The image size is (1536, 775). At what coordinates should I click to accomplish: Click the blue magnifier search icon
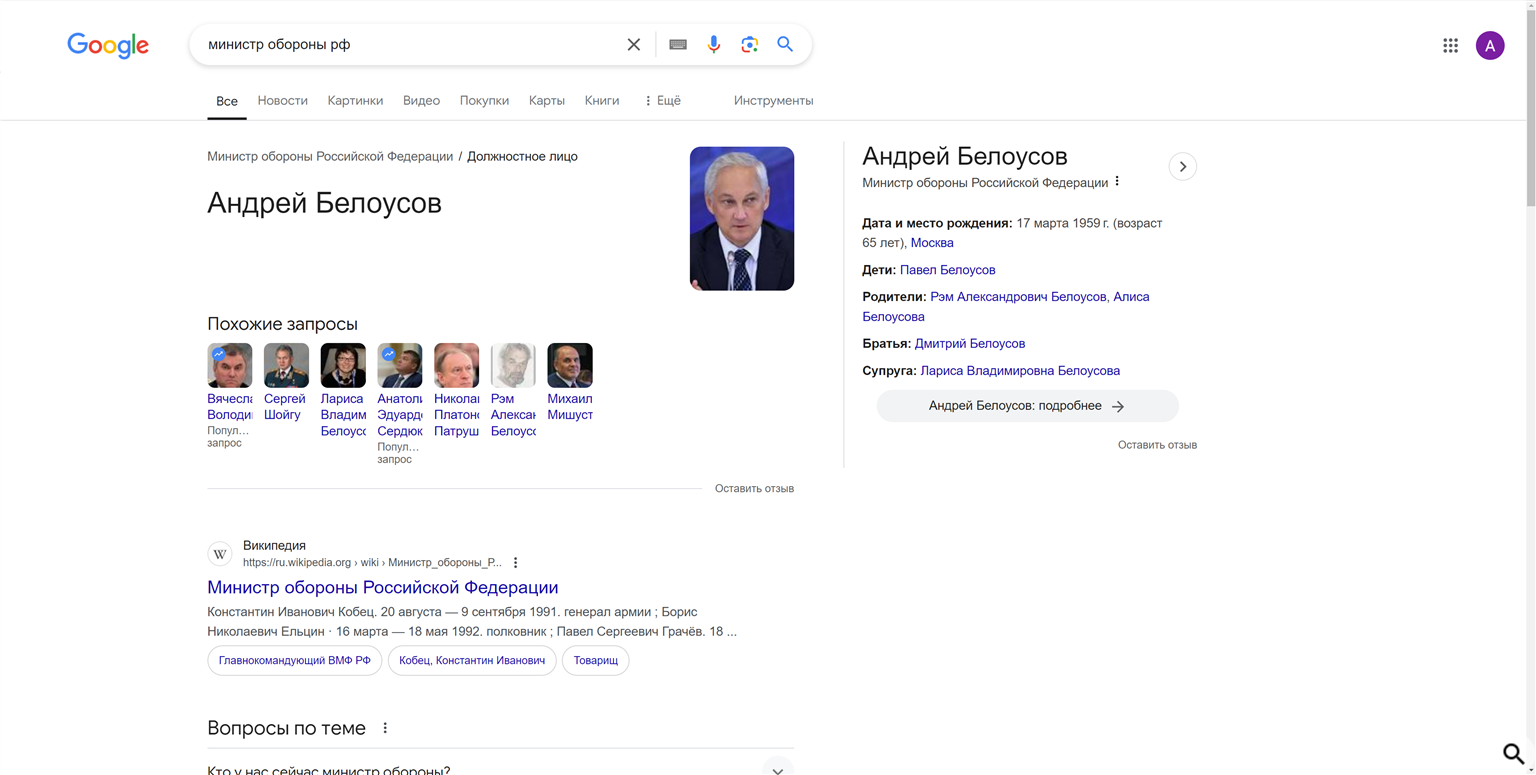[x=785, y=44]
